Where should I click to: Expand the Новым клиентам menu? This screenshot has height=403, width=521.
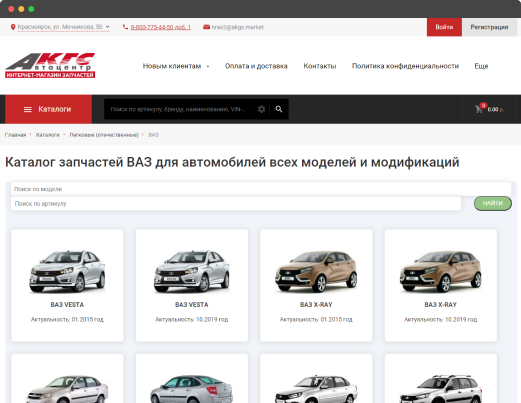point(176,66)
